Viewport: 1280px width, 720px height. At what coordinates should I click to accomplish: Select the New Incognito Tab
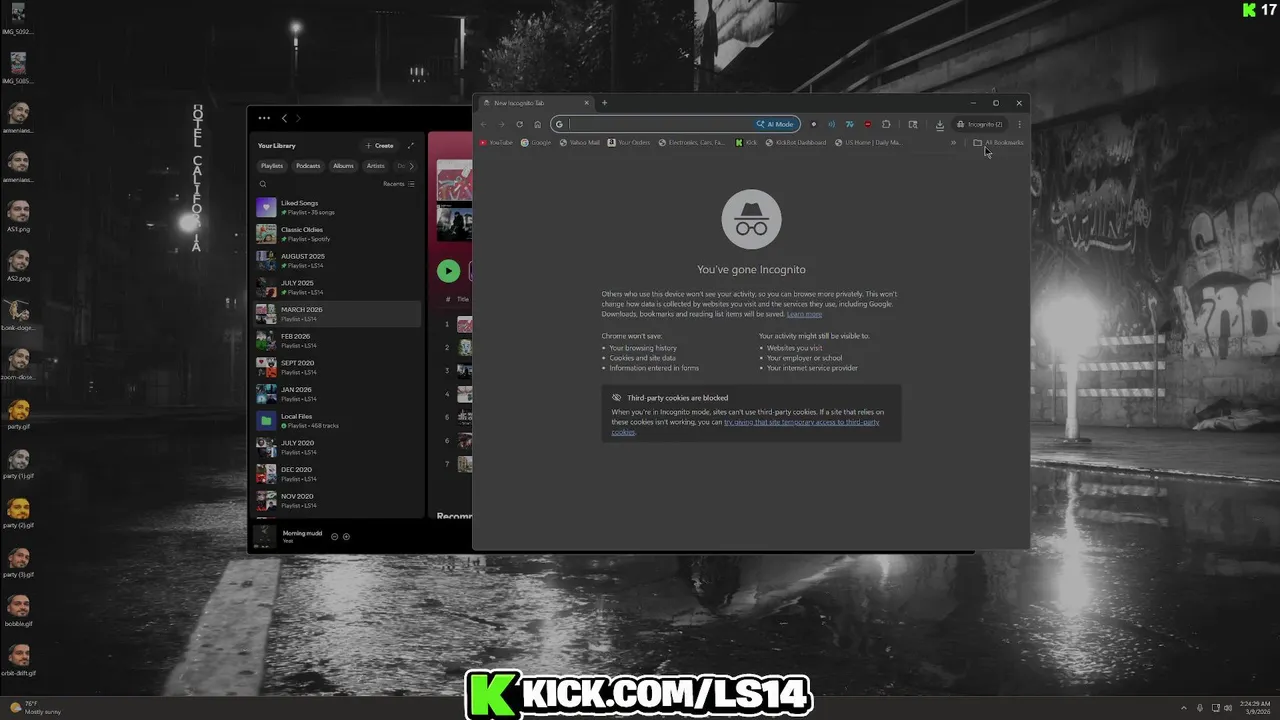point(535,103)
